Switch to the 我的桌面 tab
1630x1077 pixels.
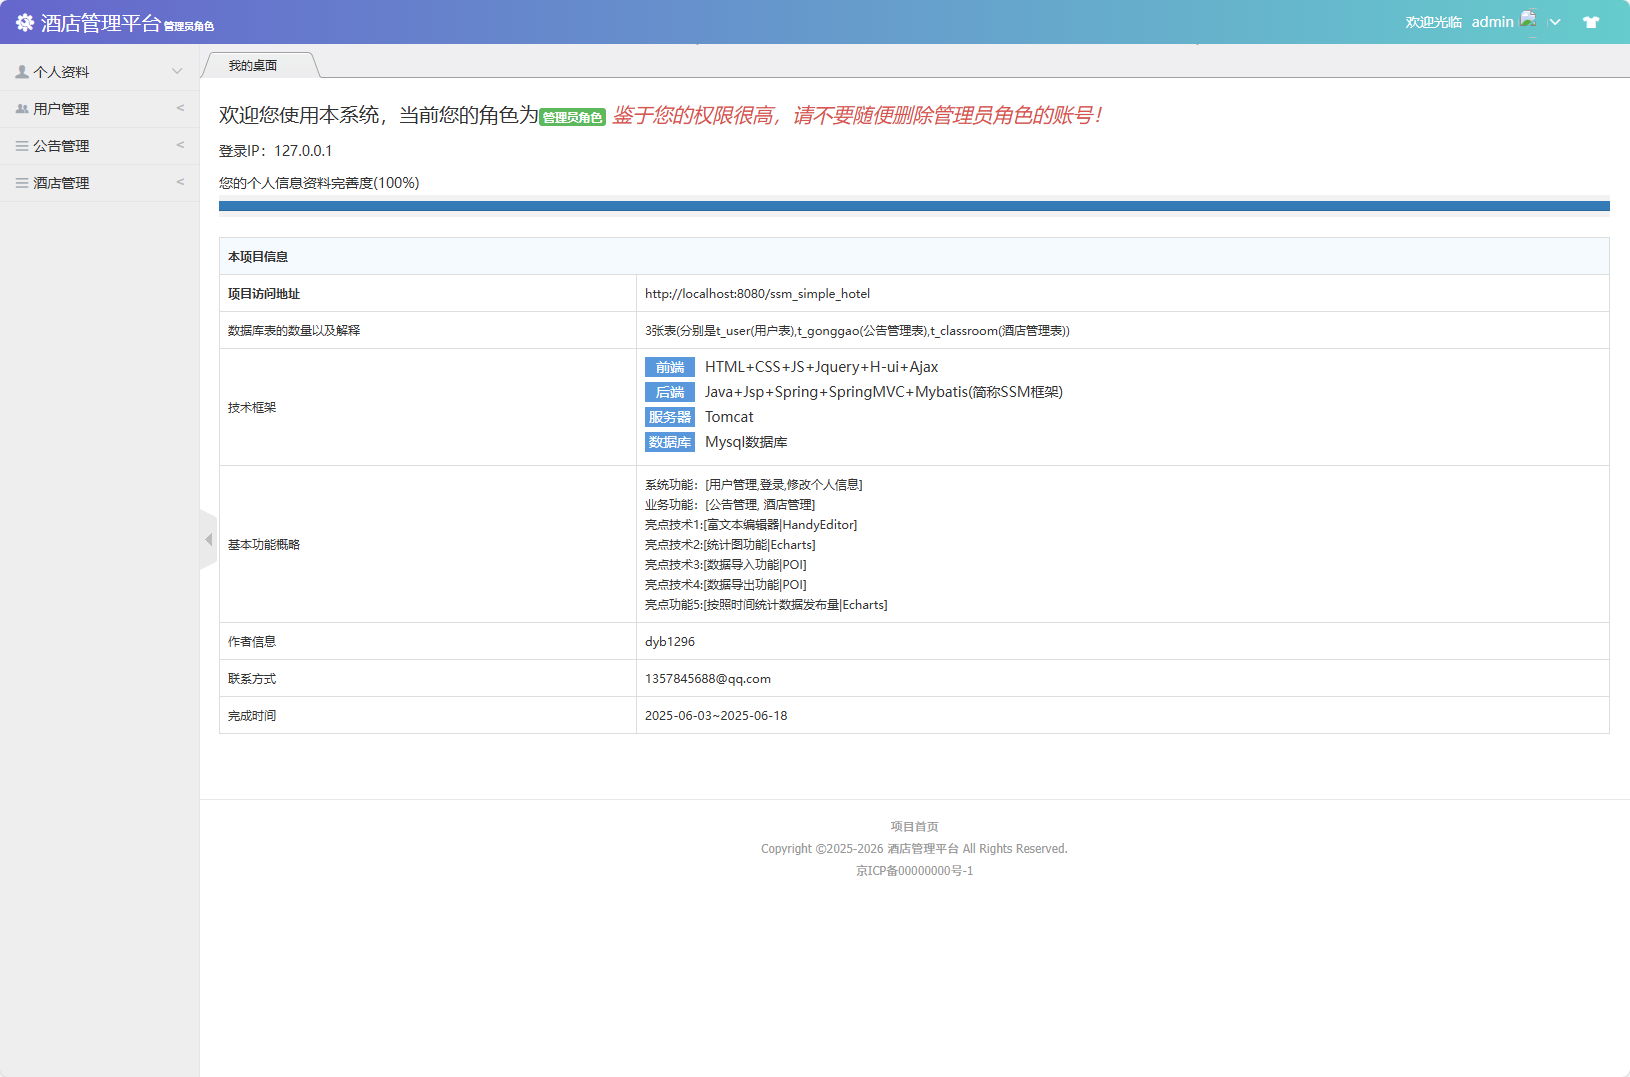pos(252,64)
